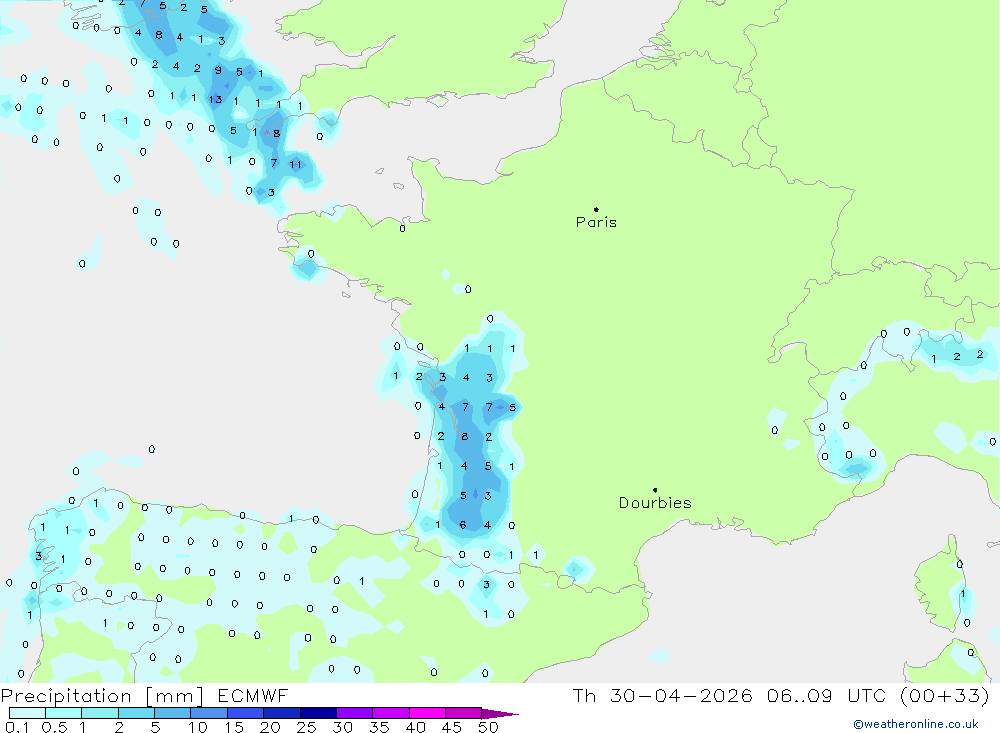The height and width of the screenshot is (733, 1000).
Task: Click the legend arrow tip beyond 50
Action: [500, 714]
